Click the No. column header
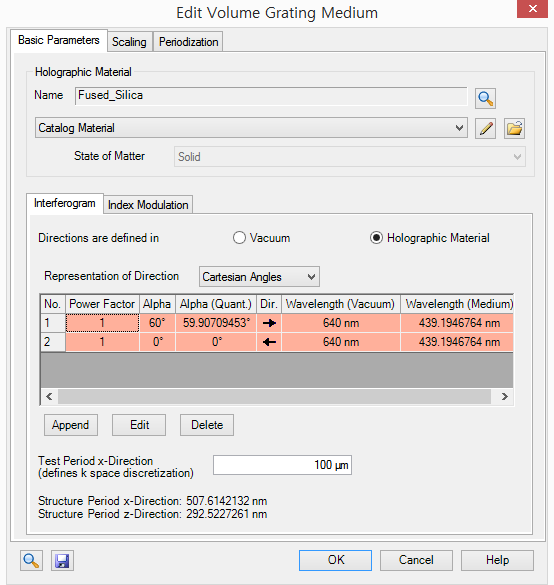Screen dimensions: 554x585 53,304
